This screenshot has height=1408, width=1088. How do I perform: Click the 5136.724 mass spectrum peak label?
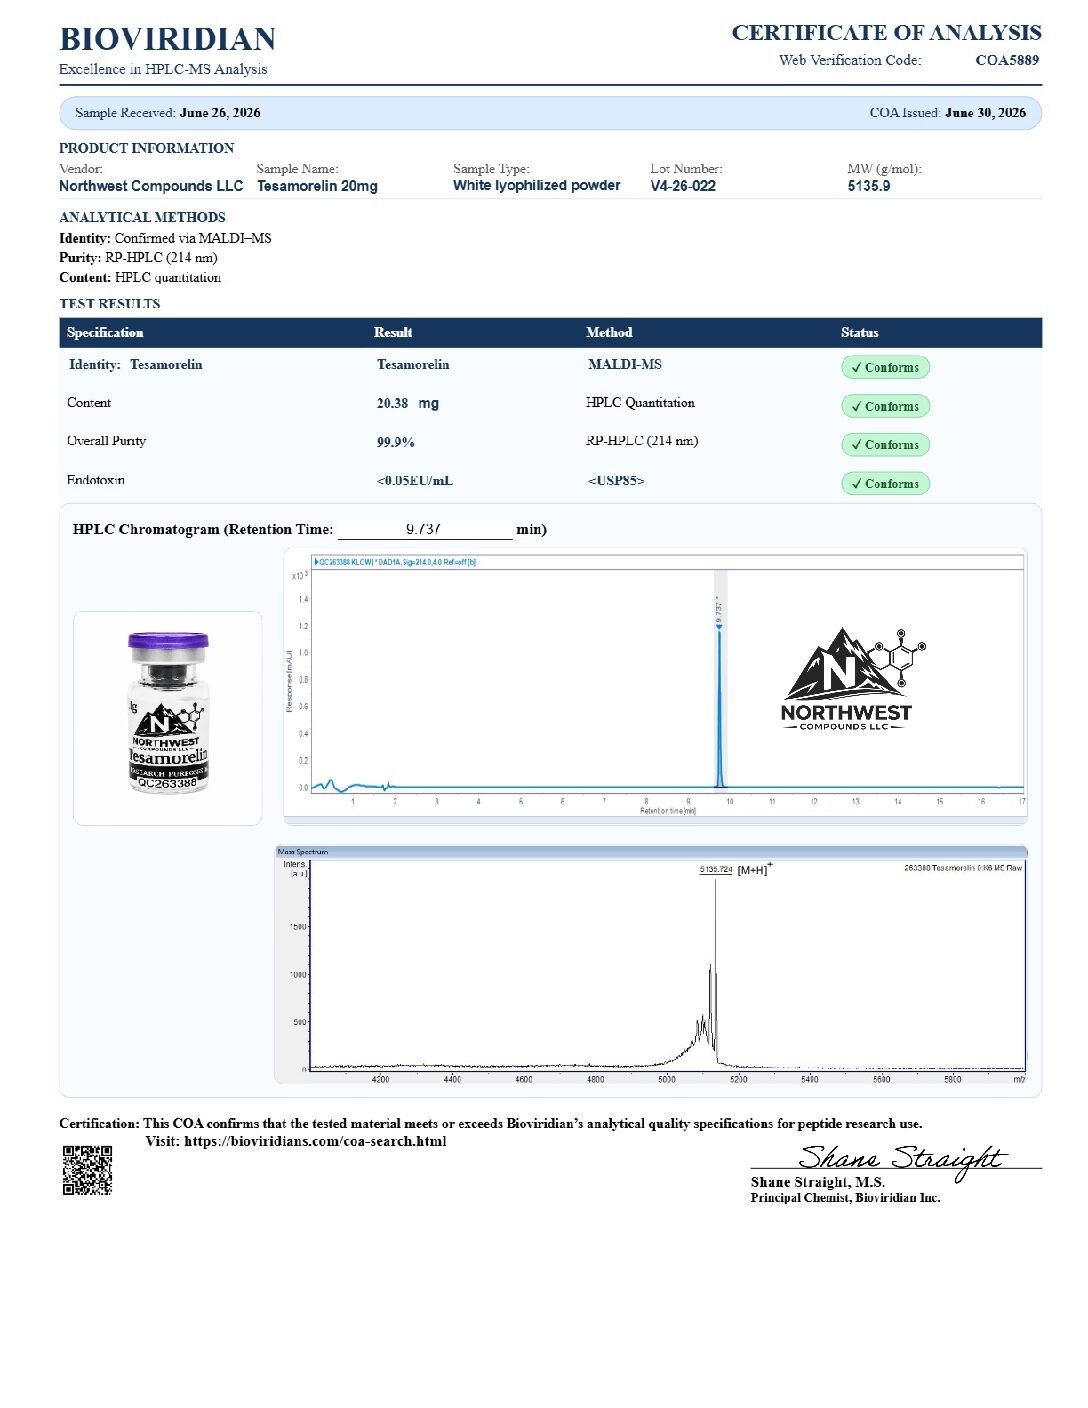(716, 870)
